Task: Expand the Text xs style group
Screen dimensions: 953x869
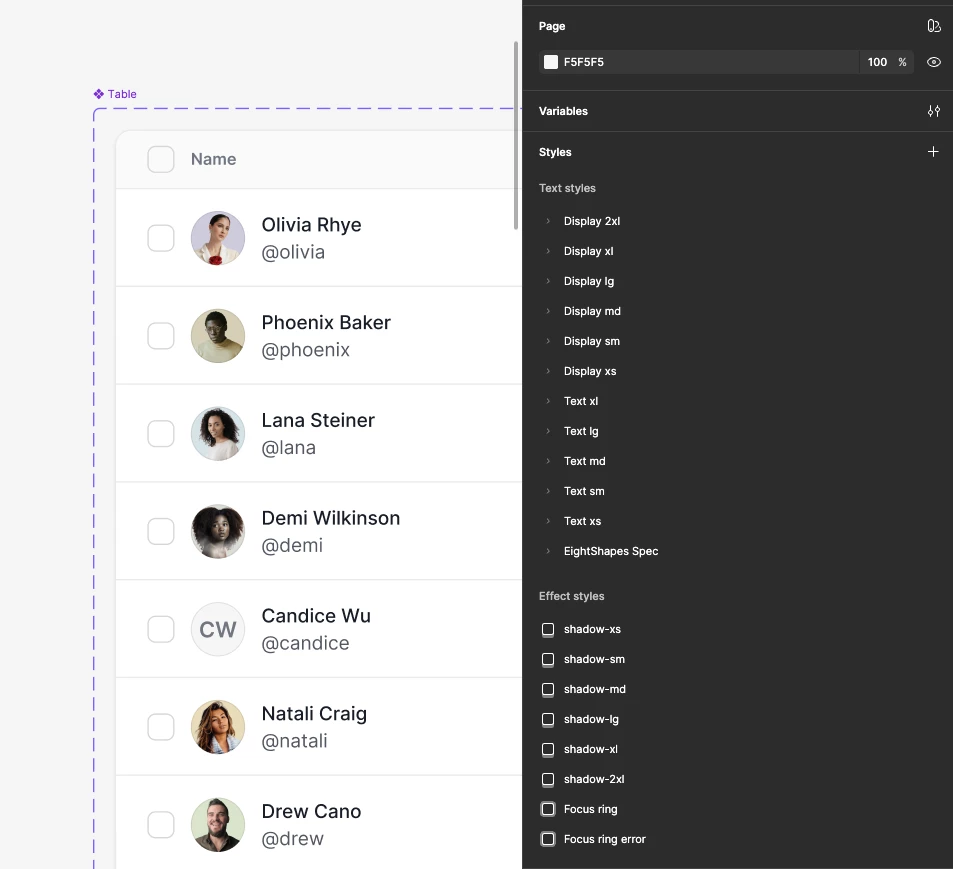Action: pos(548,521)
